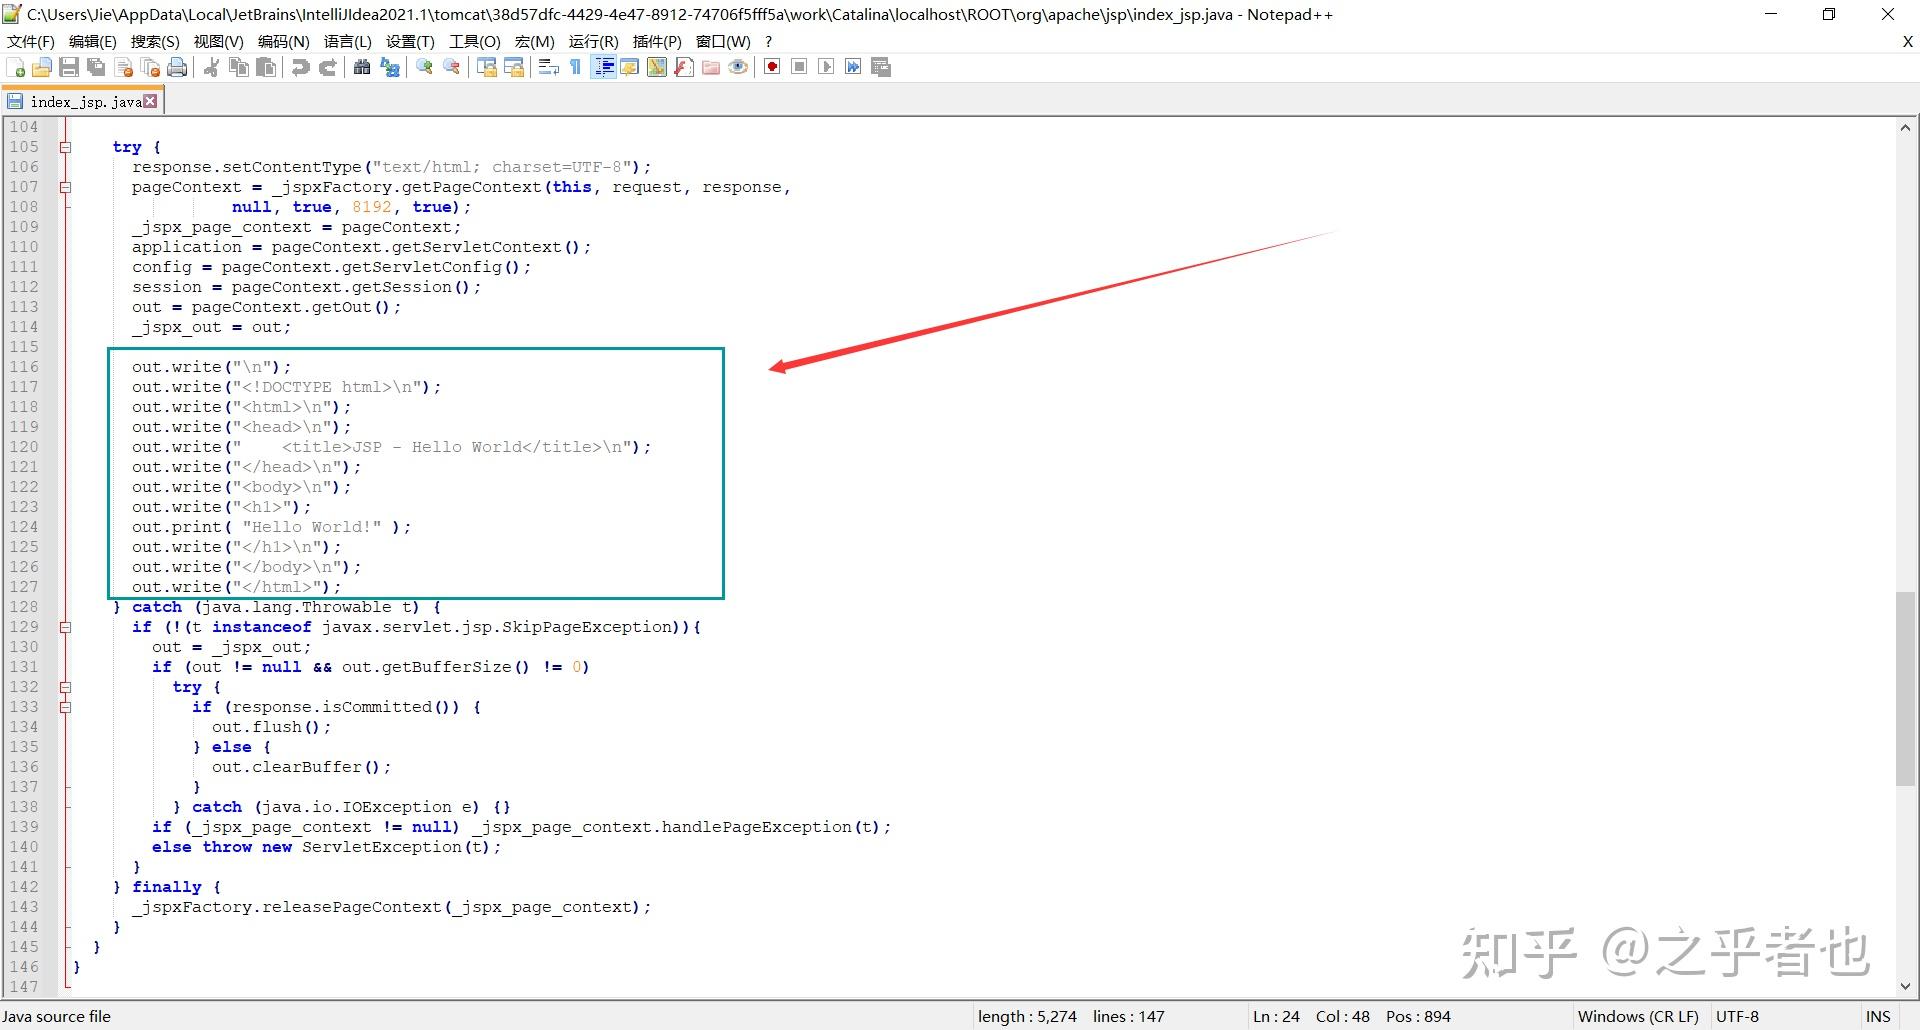Copy selection using the toolbar icon

point(239,67)
